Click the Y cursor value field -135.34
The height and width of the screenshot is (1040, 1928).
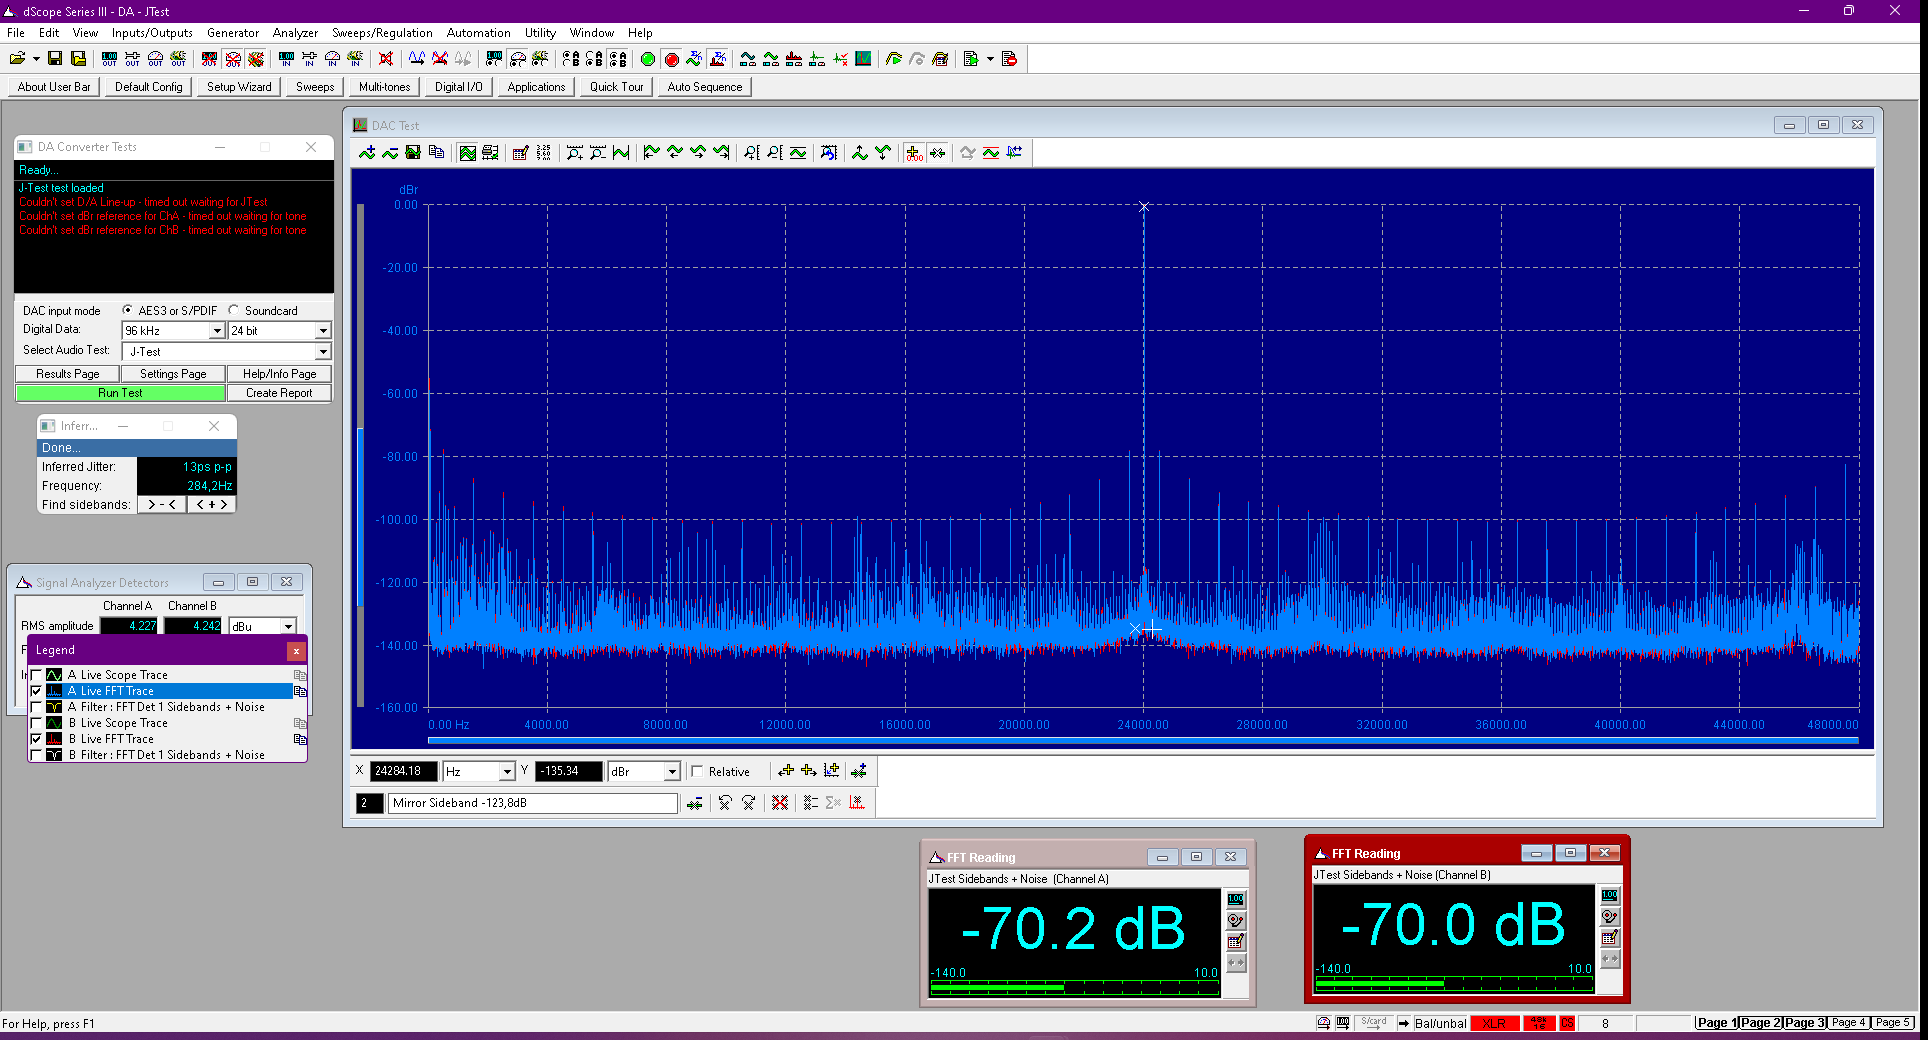pos(569,771)
